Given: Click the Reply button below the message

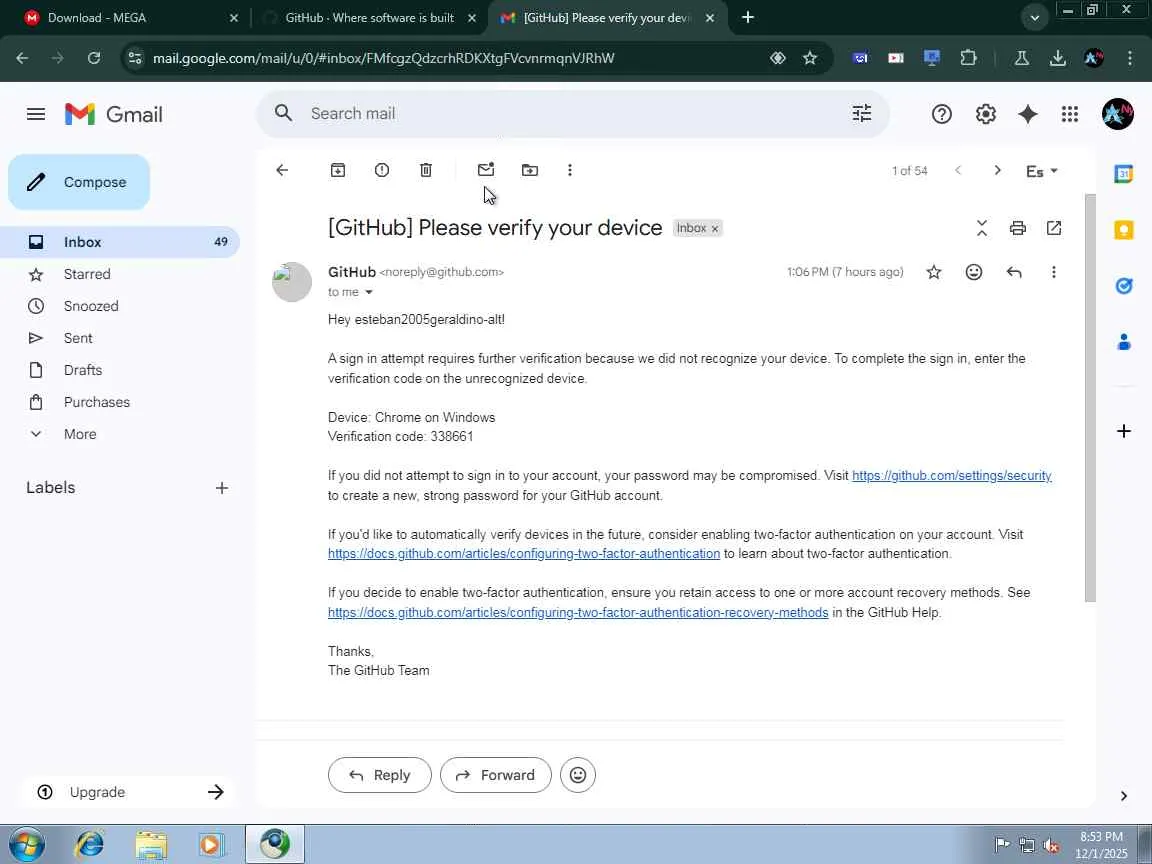Looking at the screenshot, I should 380,775.
